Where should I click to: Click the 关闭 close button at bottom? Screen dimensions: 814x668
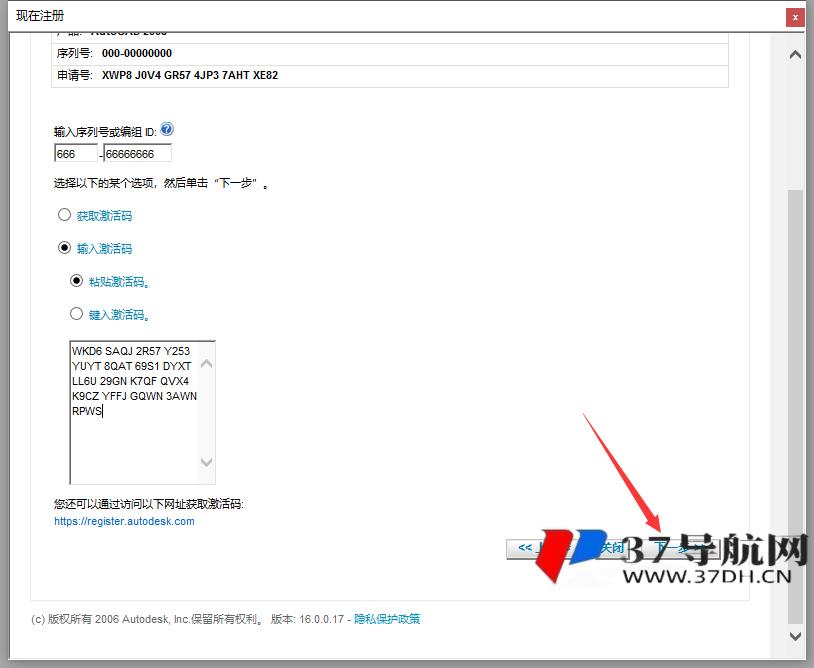pos(612,548)
